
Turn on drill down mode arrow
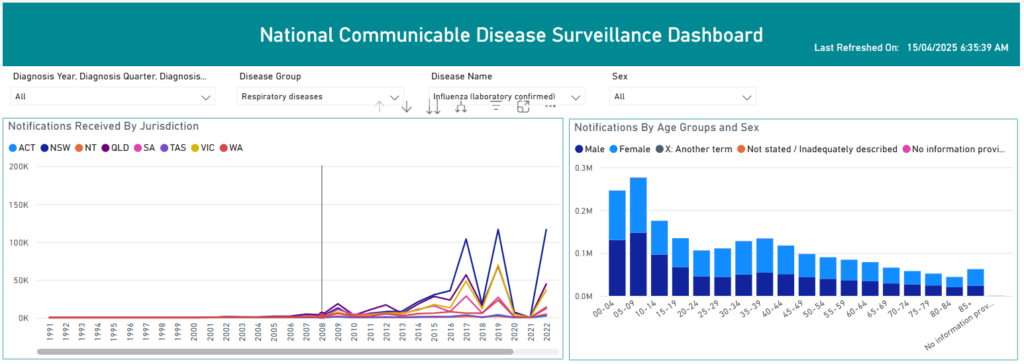(x=406, y=107)
